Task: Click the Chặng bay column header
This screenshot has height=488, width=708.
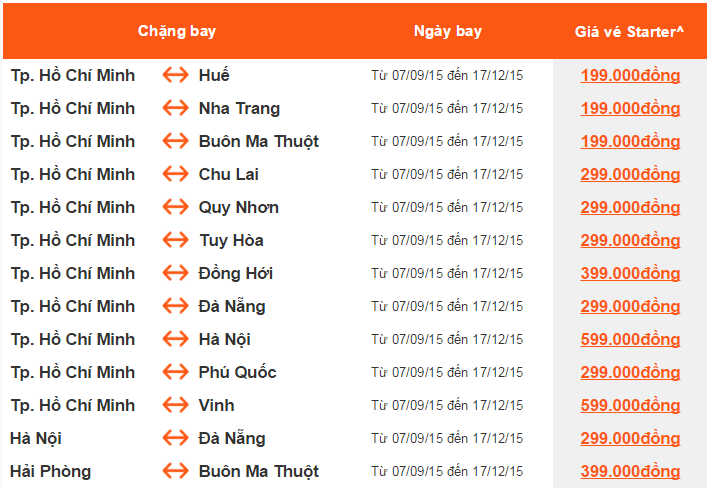Action: [177, 31]
